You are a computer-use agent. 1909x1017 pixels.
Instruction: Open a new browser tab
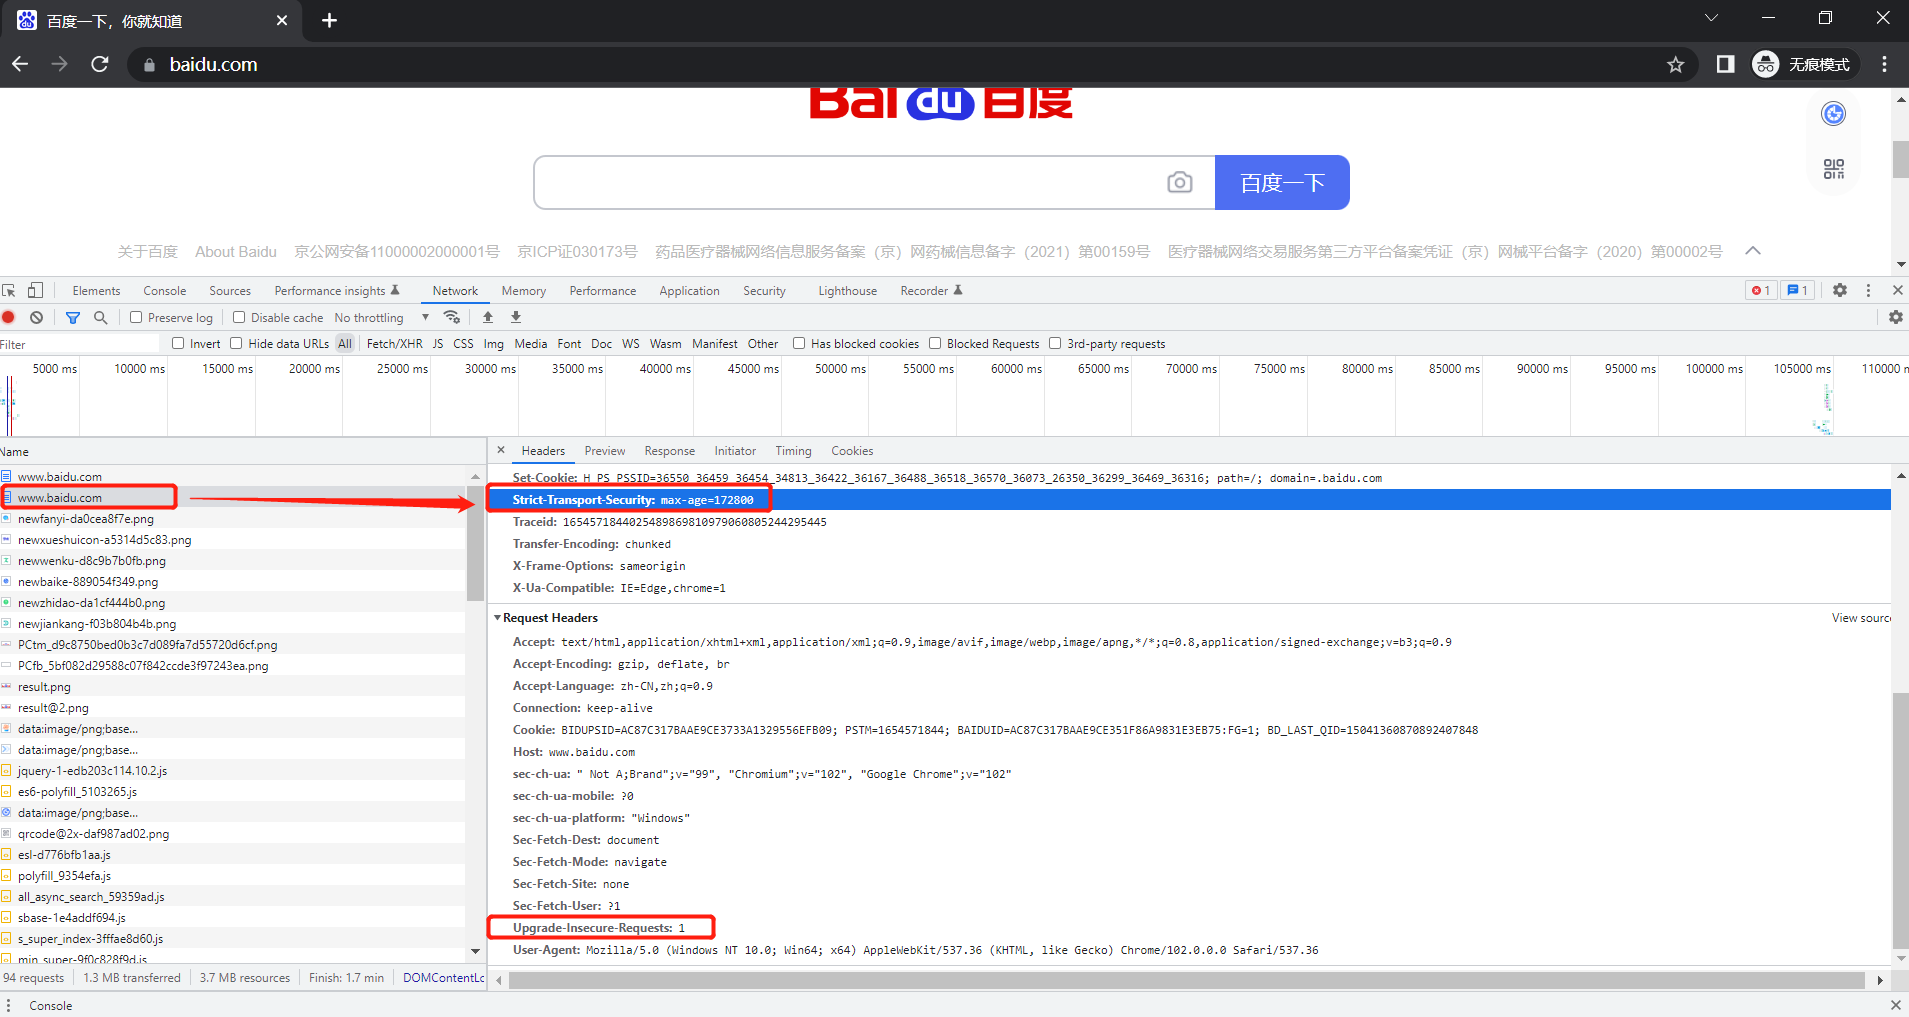(329, 20)
